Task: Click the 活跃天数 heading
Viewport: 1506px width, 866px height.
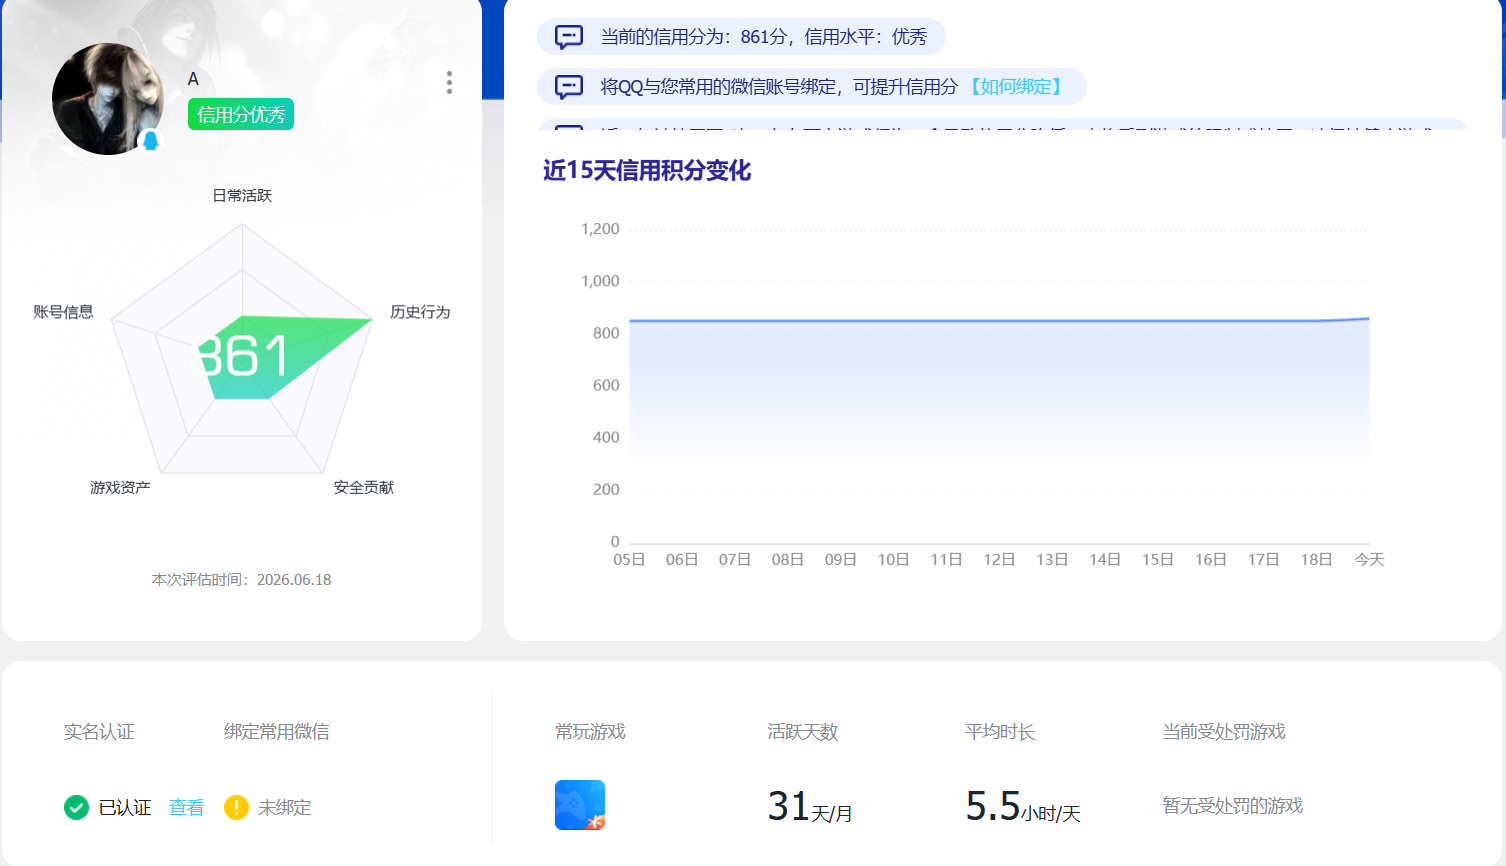Action: (x=803, y=732)
